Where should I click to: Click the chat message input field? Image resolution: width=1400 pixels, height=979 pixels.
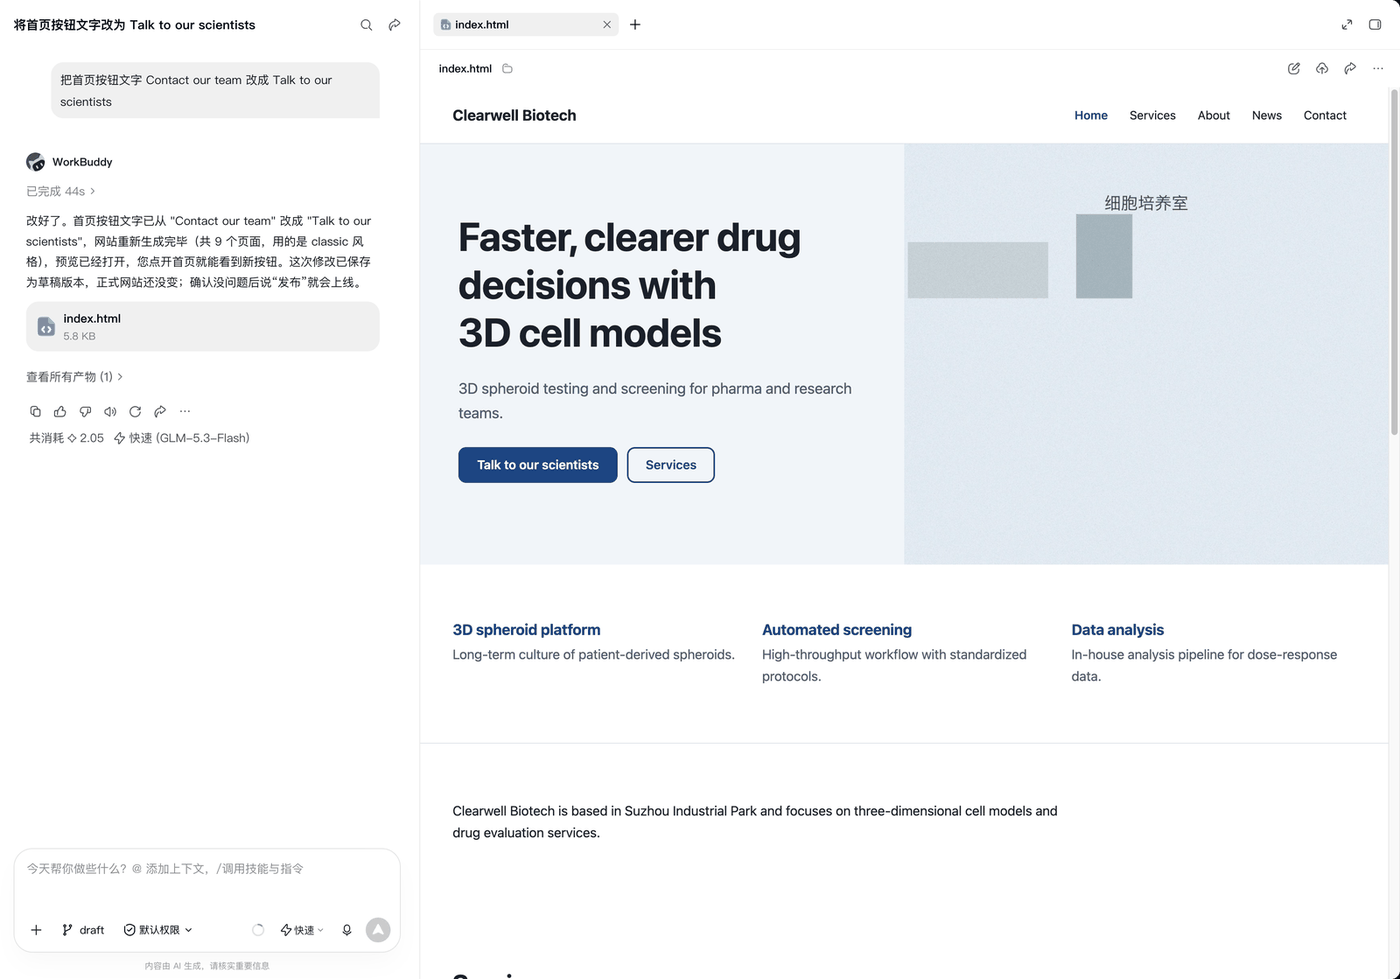207,880
